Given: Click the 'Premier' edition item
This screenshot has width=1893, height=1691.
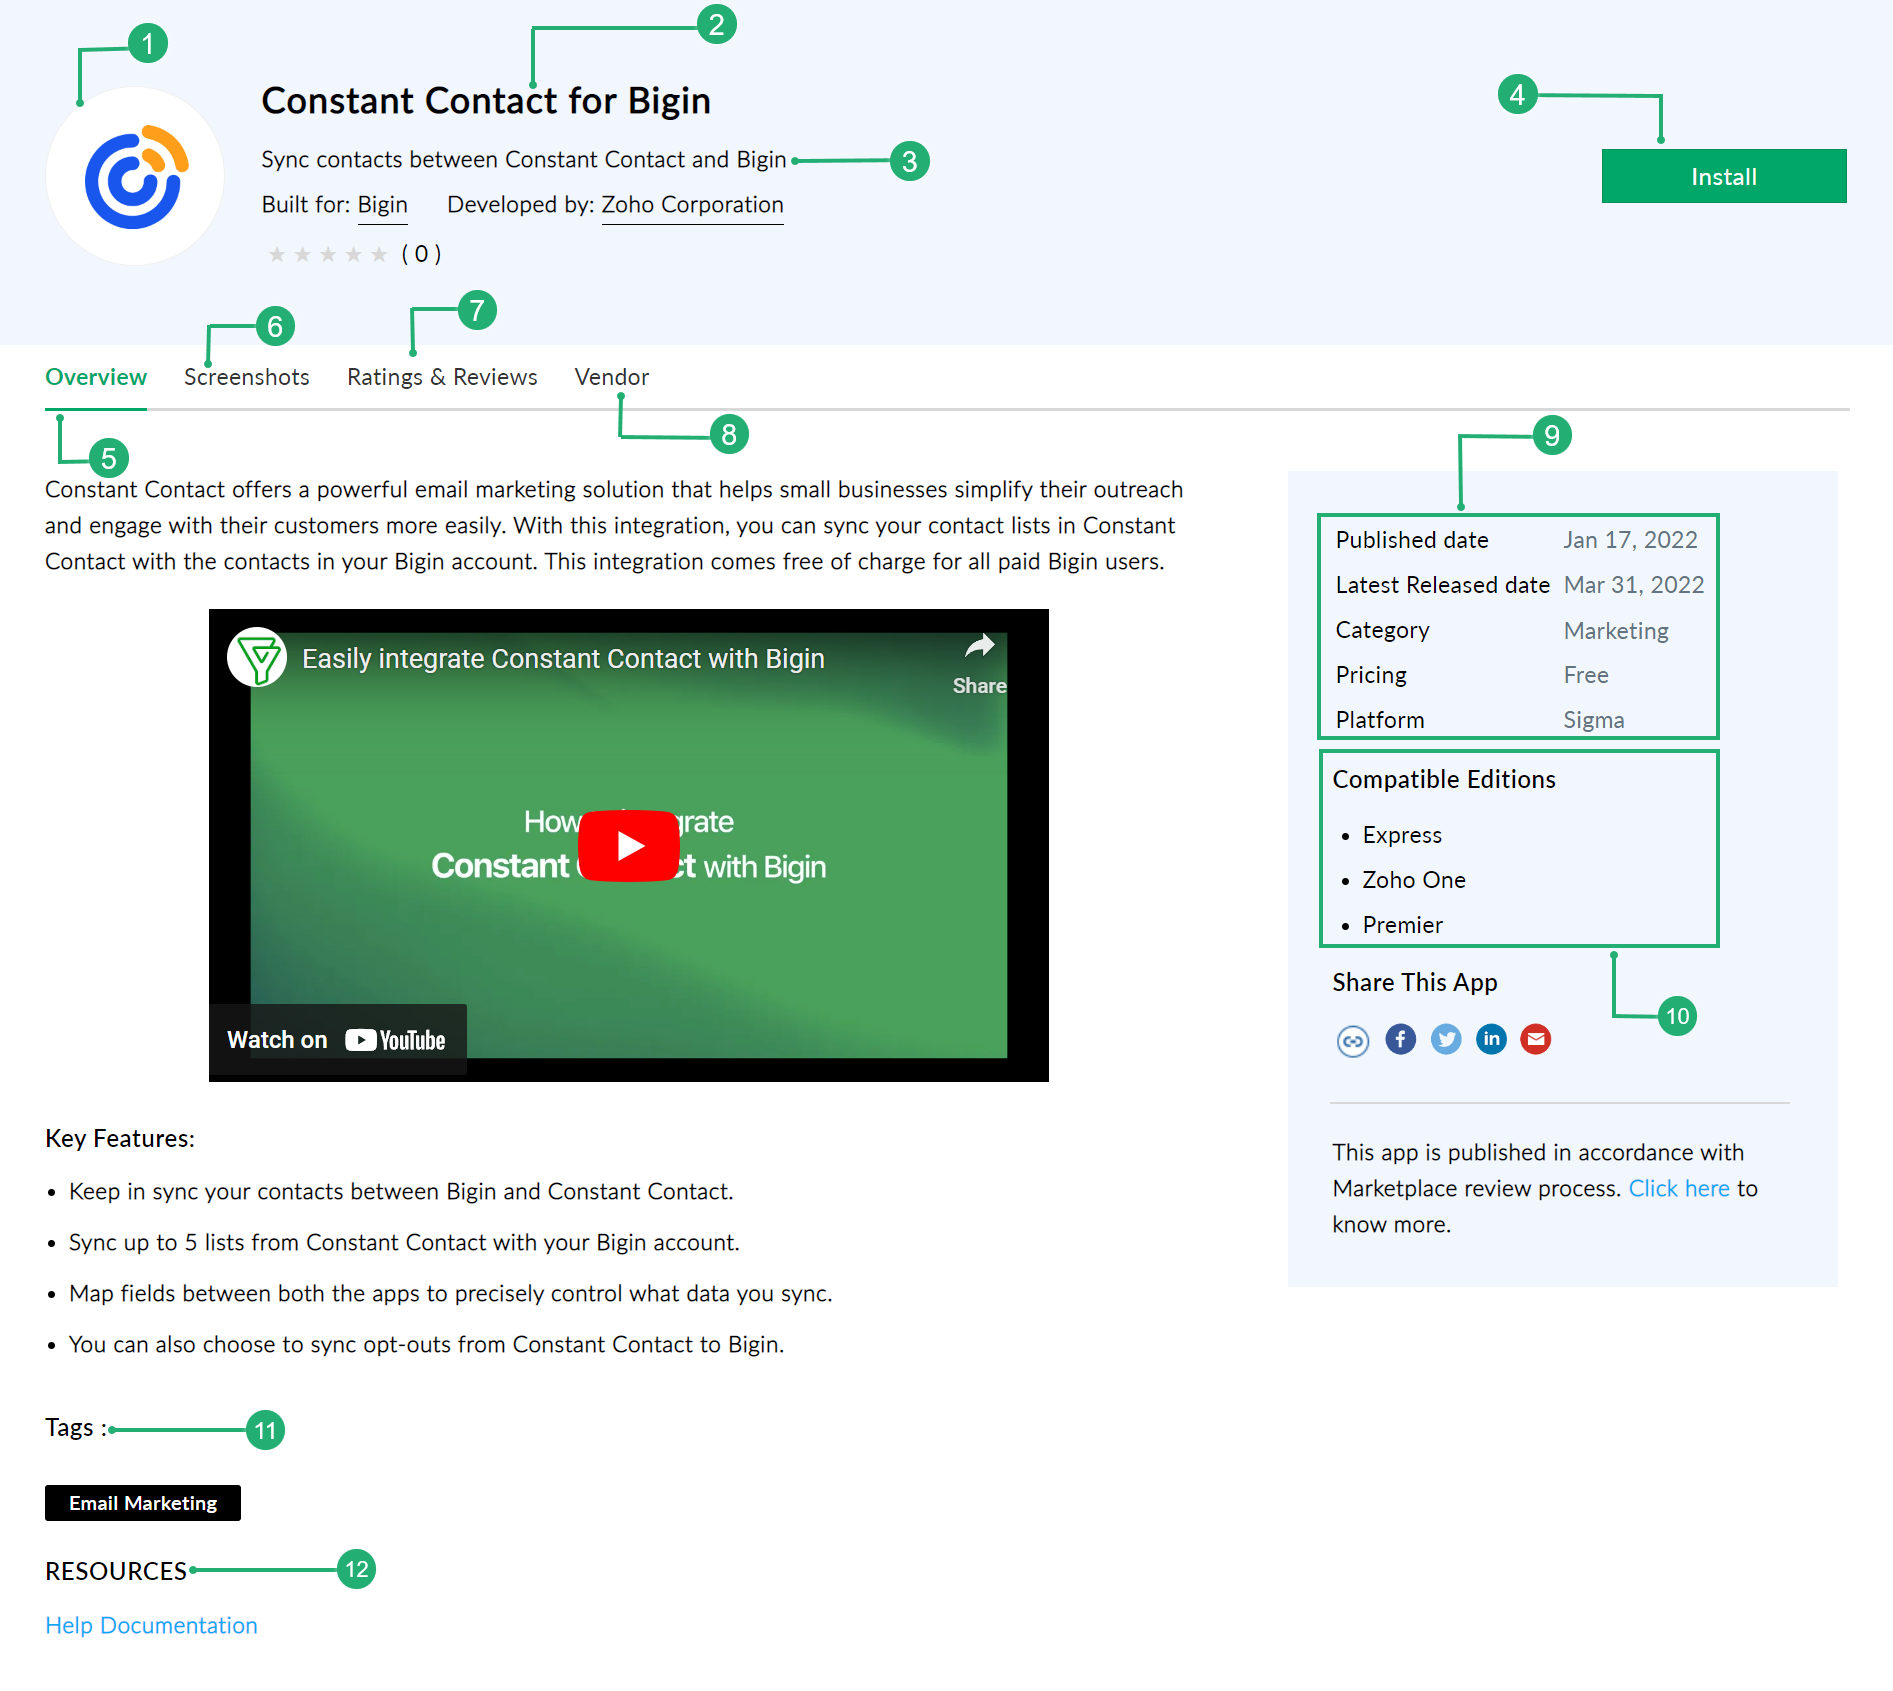Looking at the screenshot, I should (x=1402, y=926).
